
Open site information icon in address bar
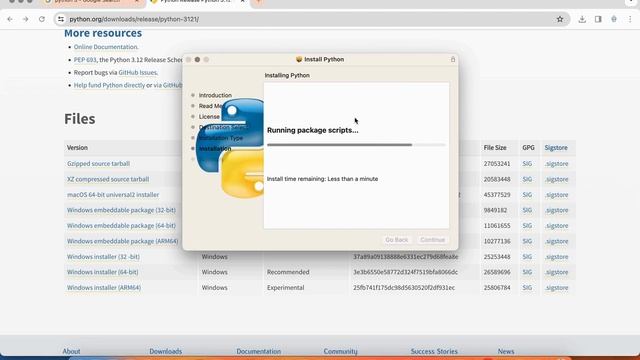coord(61,19)
